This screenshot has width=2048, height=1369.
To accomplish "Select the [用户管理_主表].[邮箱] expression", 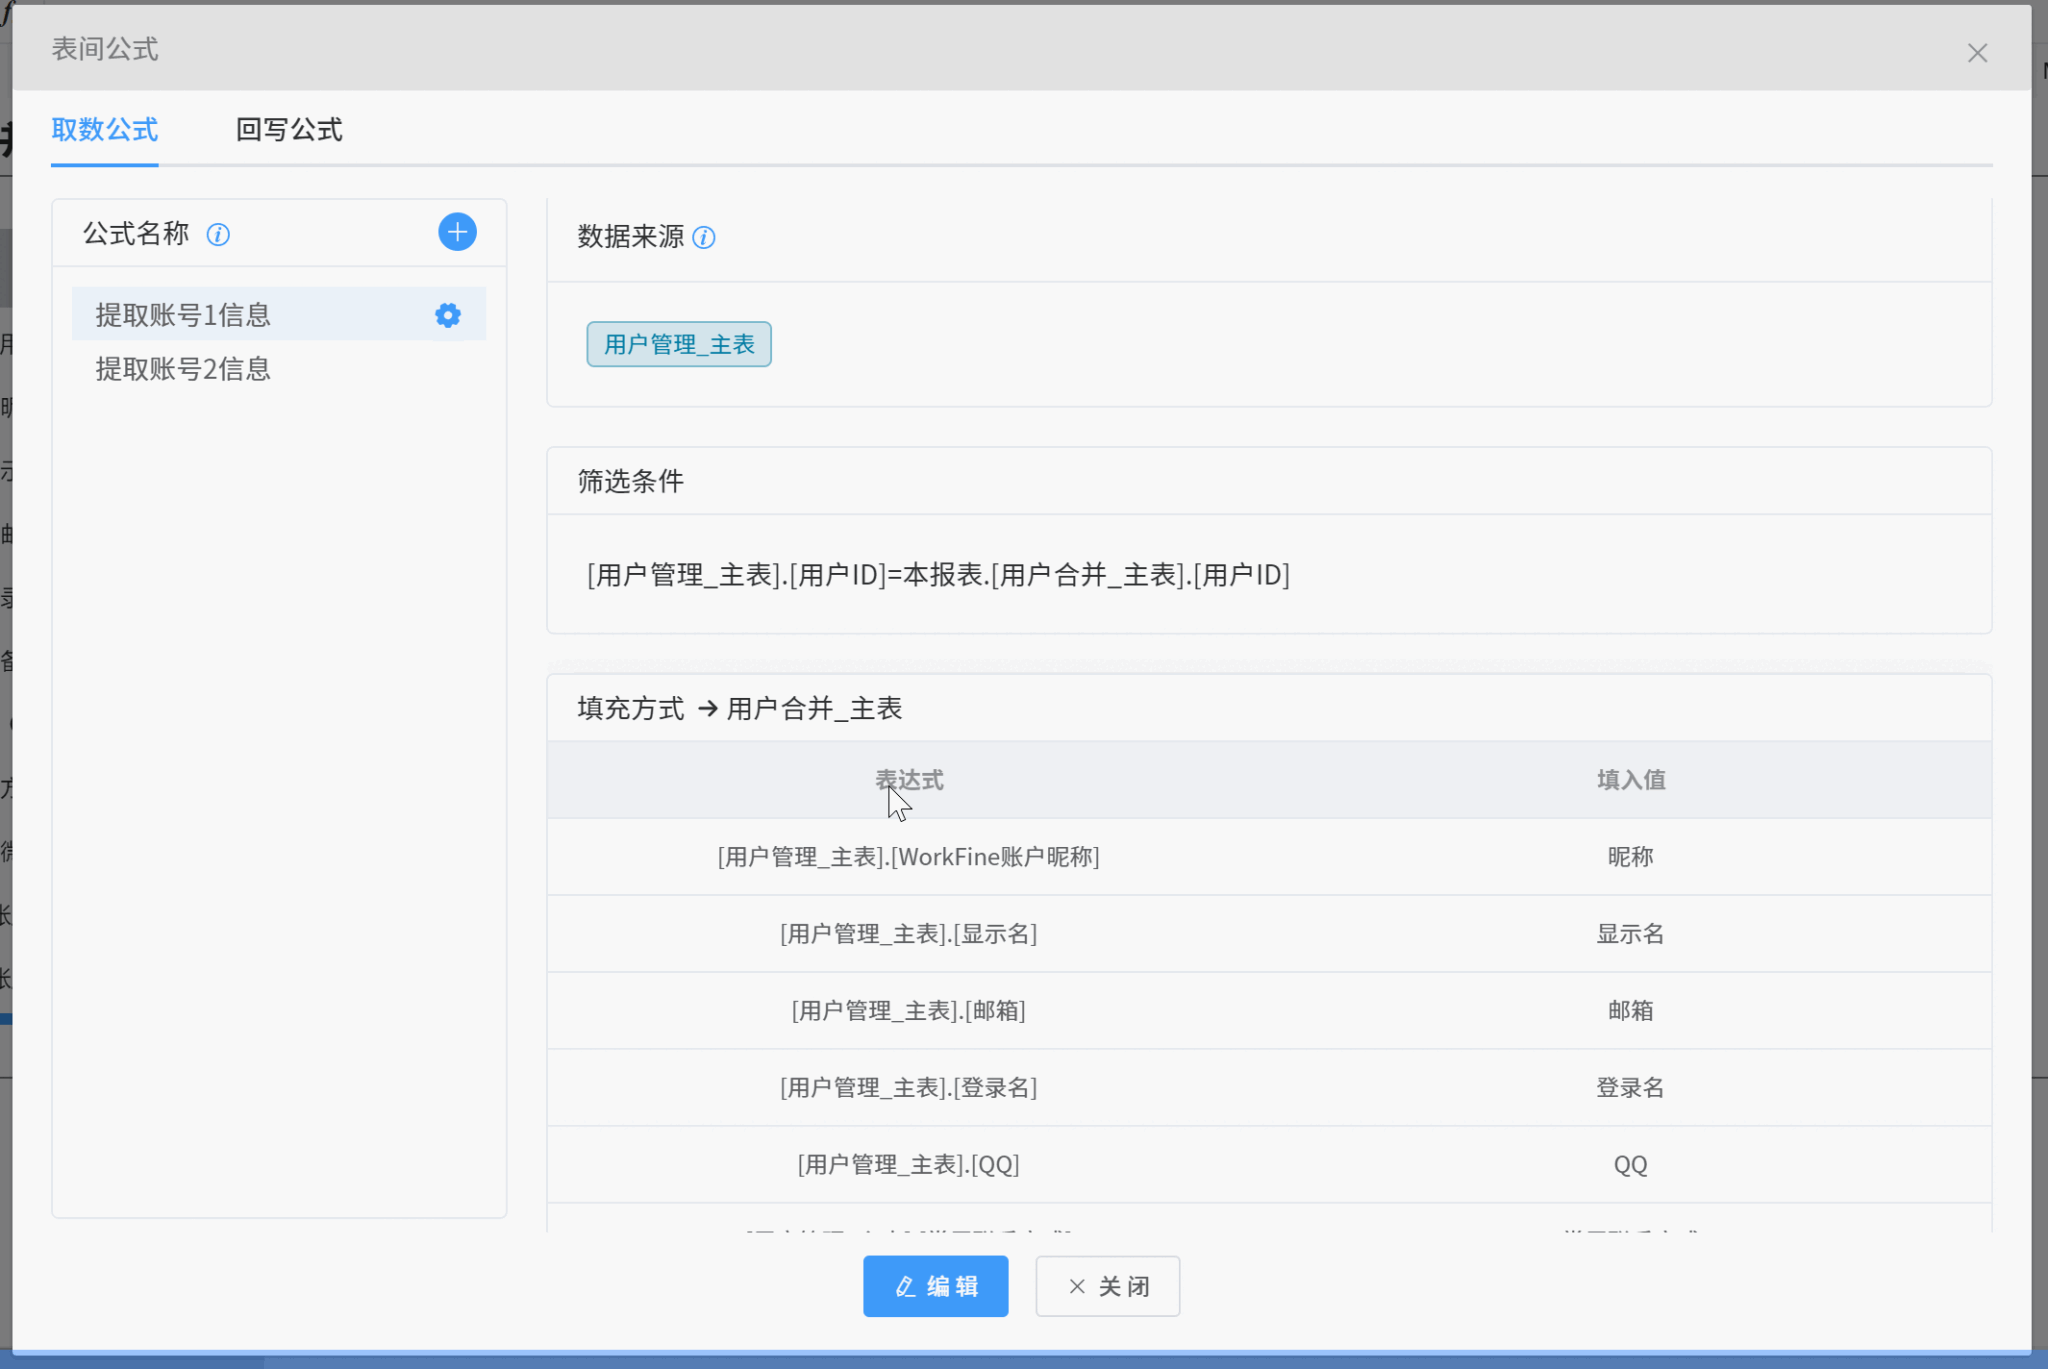I will [x=909, y=1011].
